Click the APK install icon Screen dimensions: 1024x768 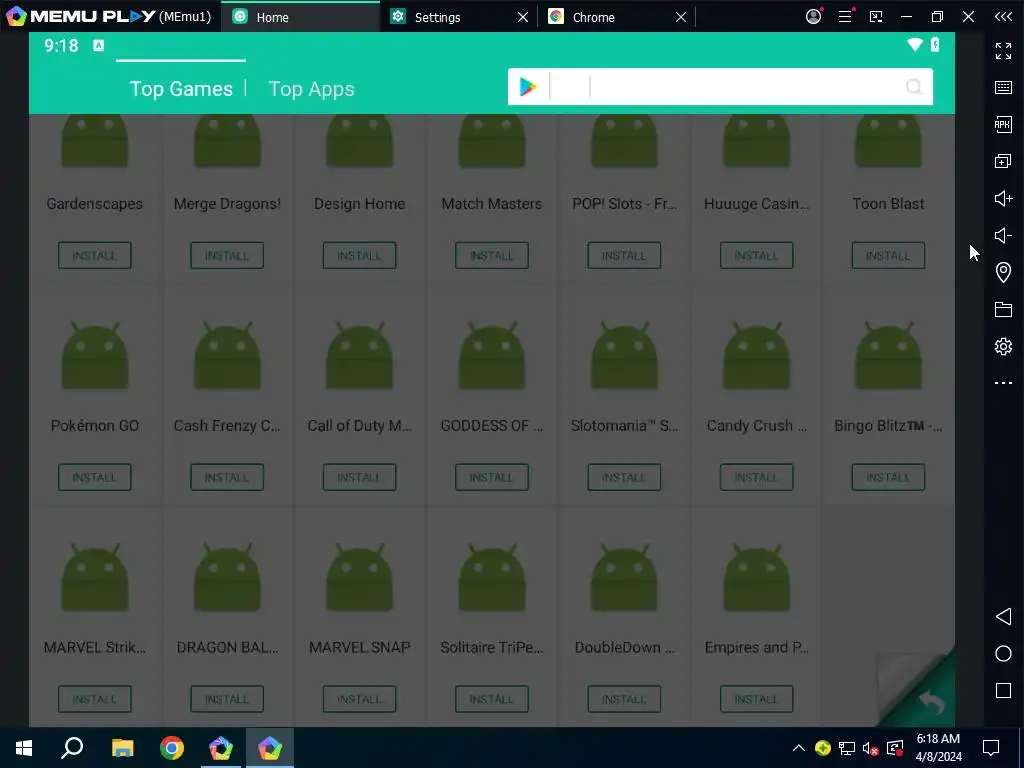point(1003,124)
